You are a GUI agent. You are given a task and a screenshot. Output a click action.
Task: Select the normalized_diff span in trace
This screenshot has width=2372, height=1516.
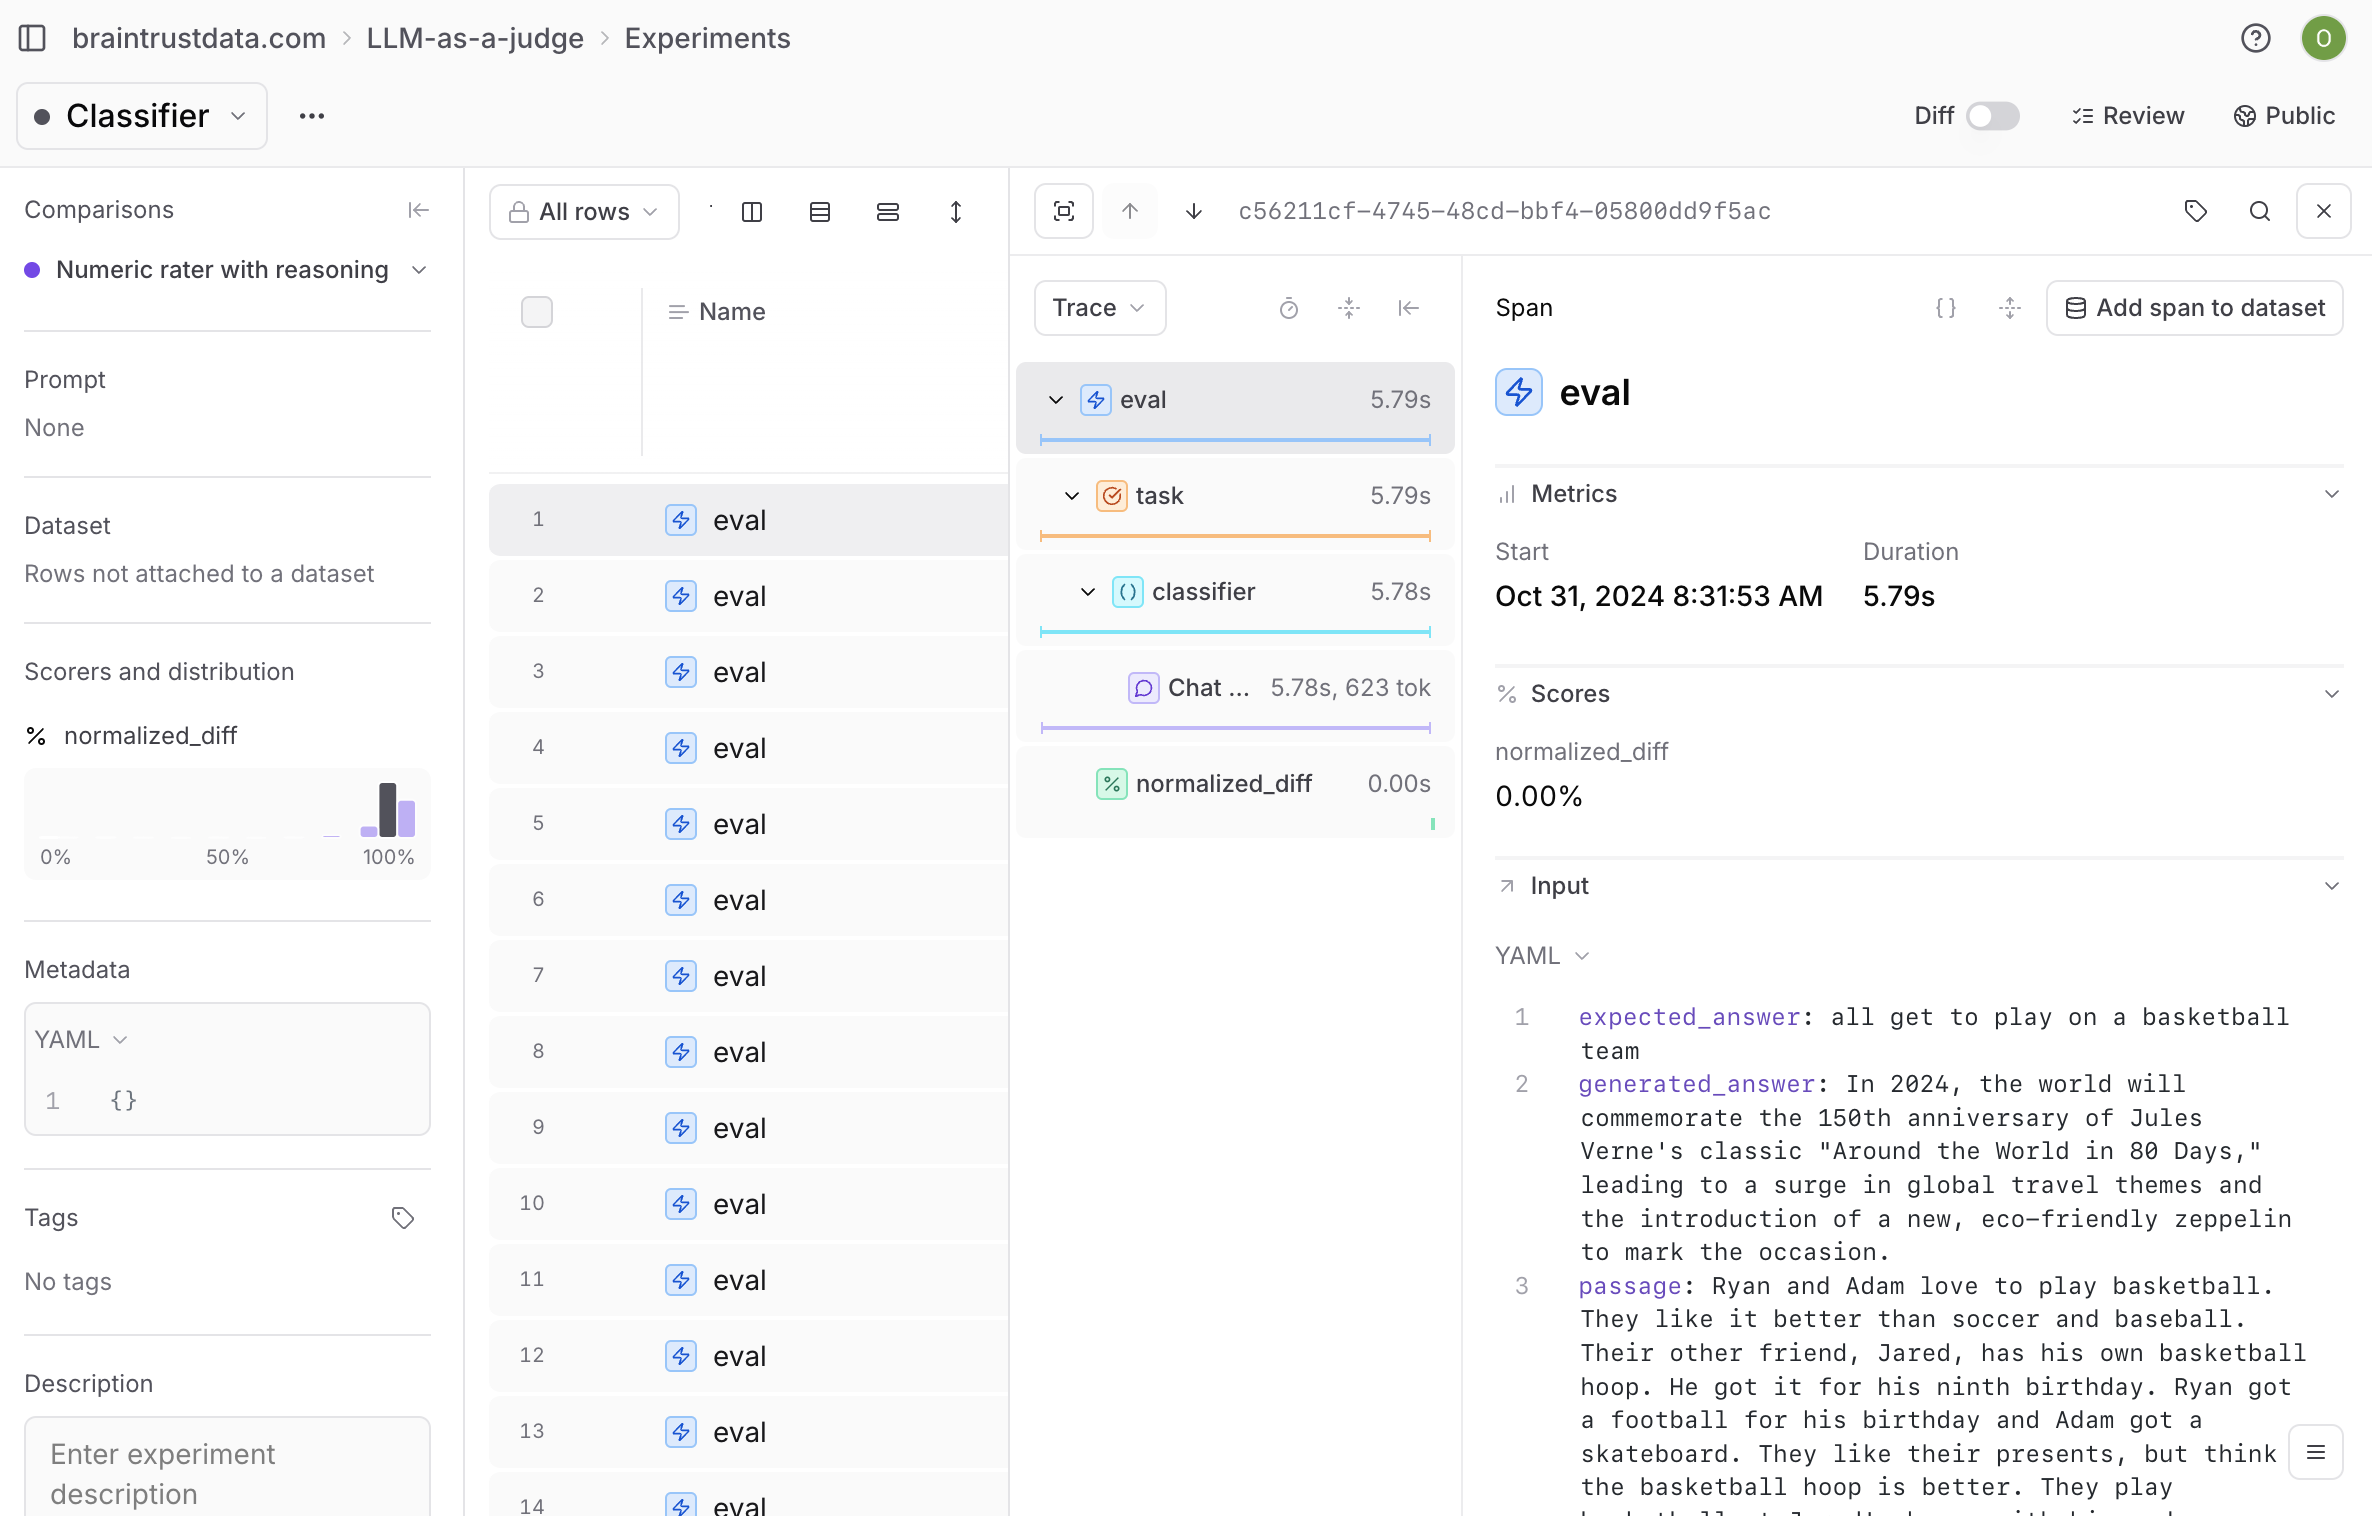(1223, 784)
